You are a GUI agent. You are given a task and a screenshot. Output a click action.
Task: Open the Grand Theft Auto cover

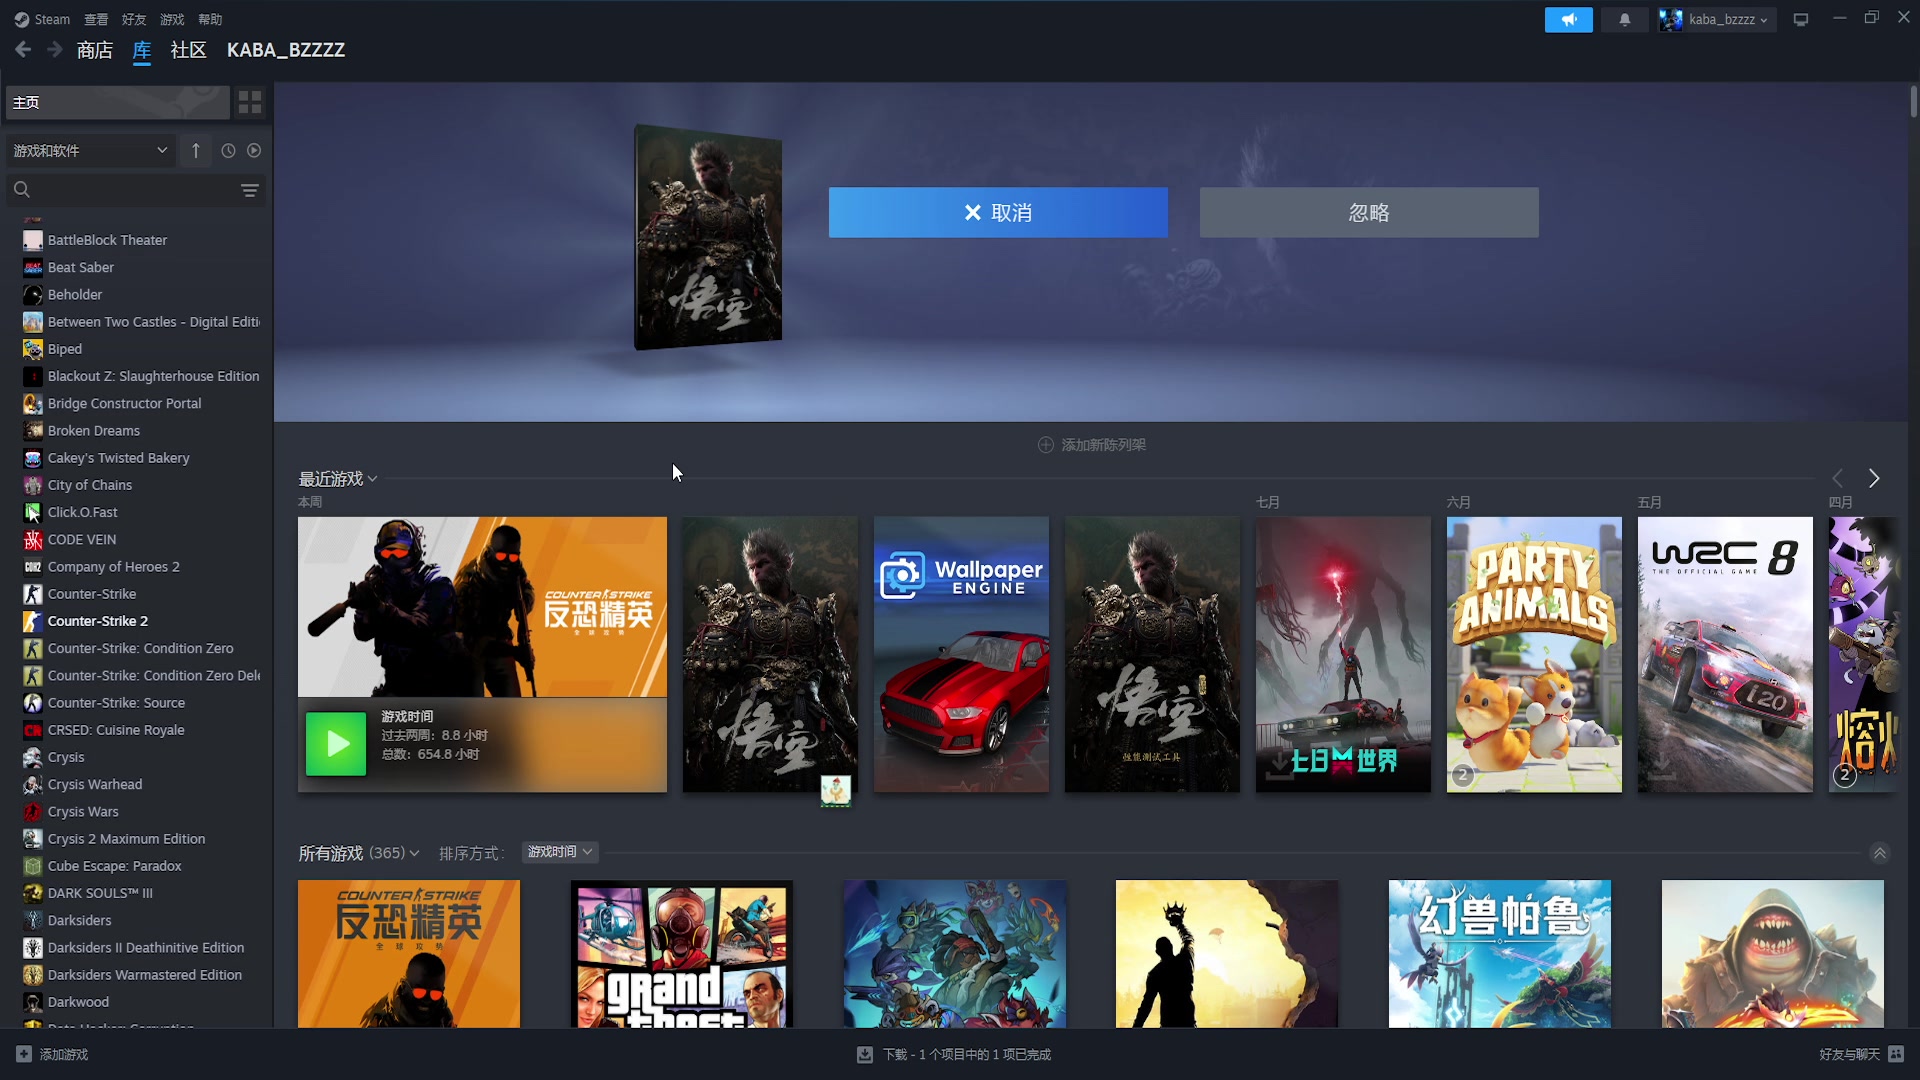click(x=682, y=954)
